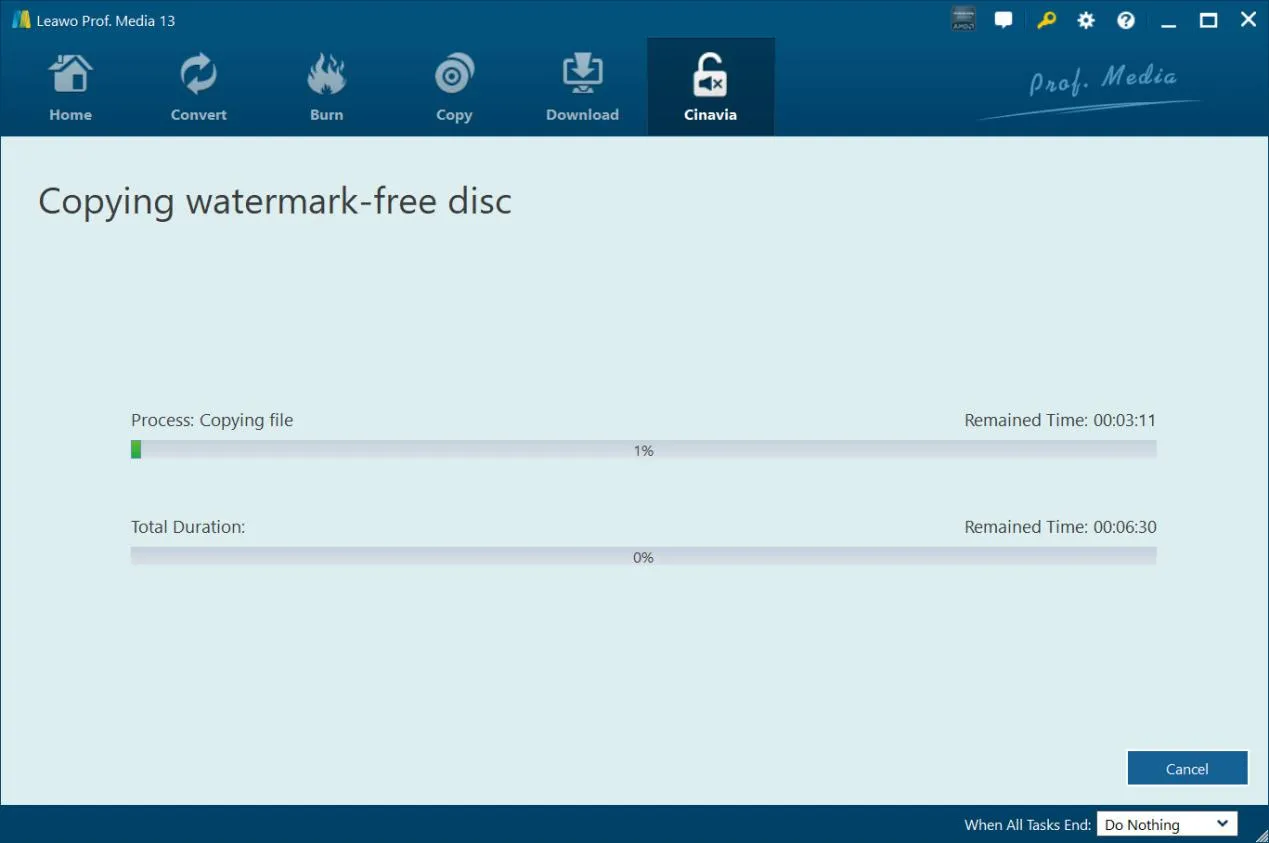1269x843 pixels.
Task: Click the Copying file progress bar
Action: [x=643, y=450]
